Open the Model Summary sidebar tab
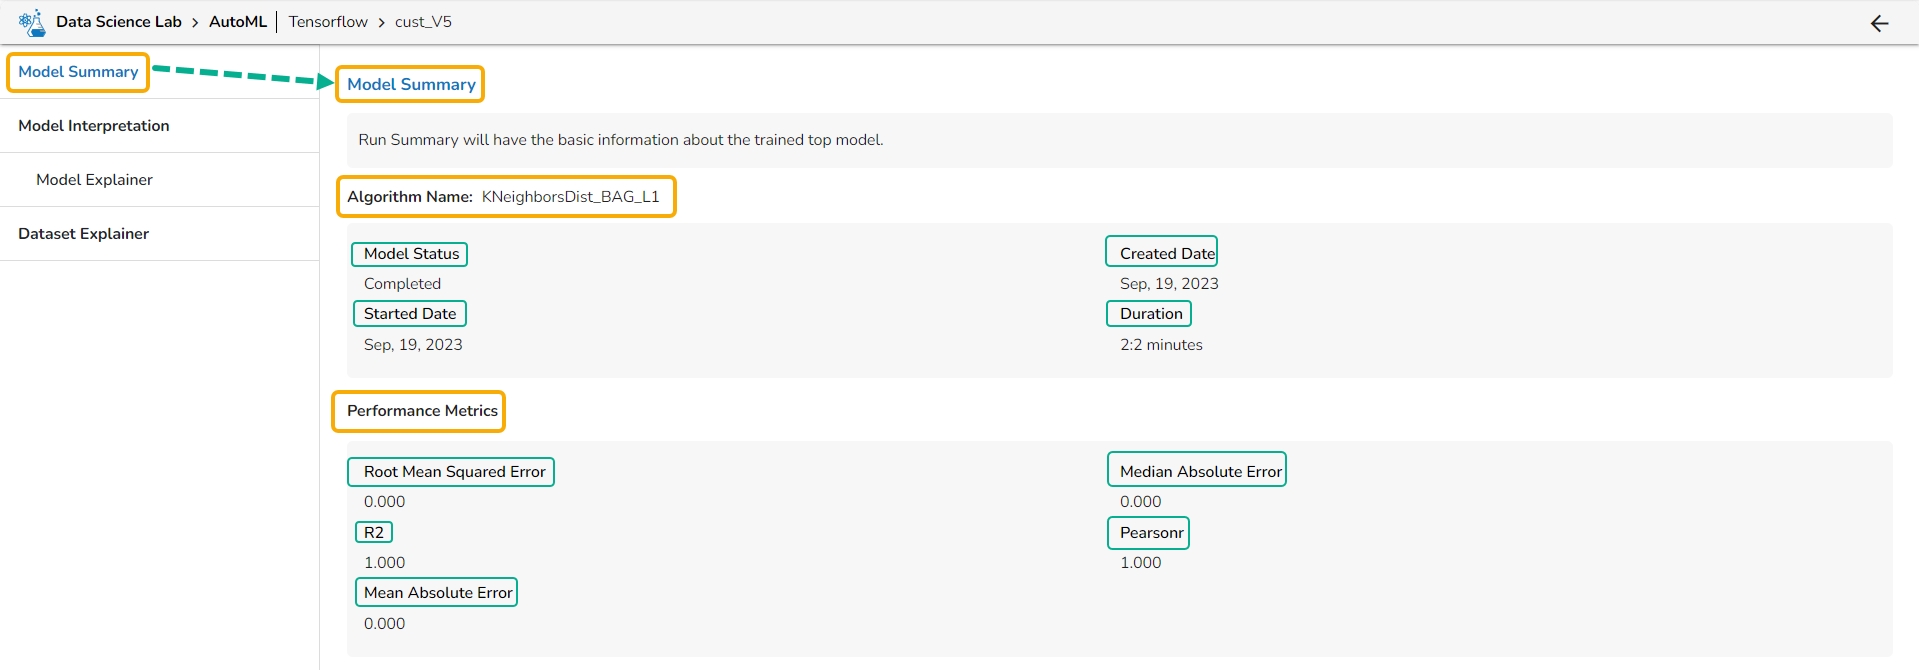The image size is (1919, 670). coord(78,72)
